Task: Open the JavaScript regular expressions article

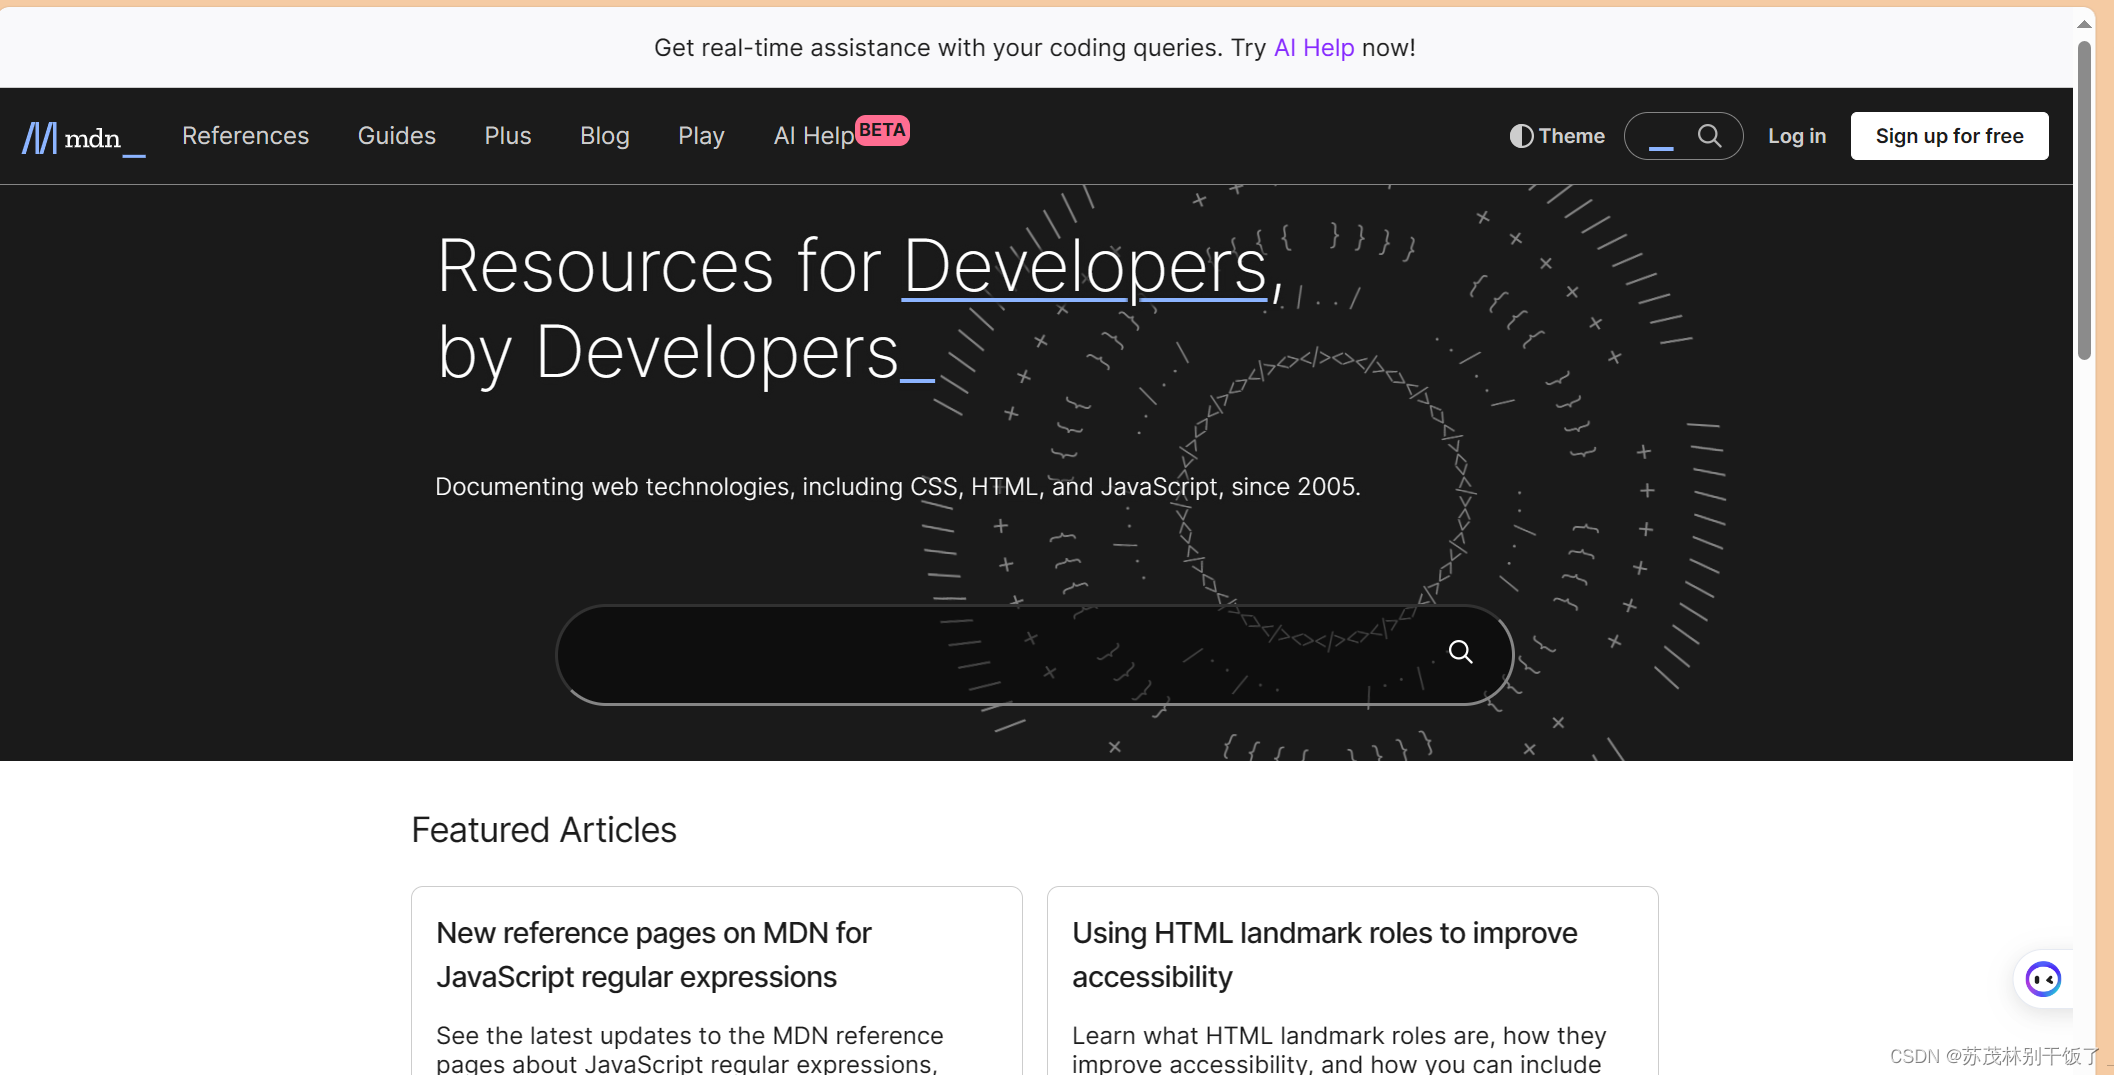Action: click(654, 955)
